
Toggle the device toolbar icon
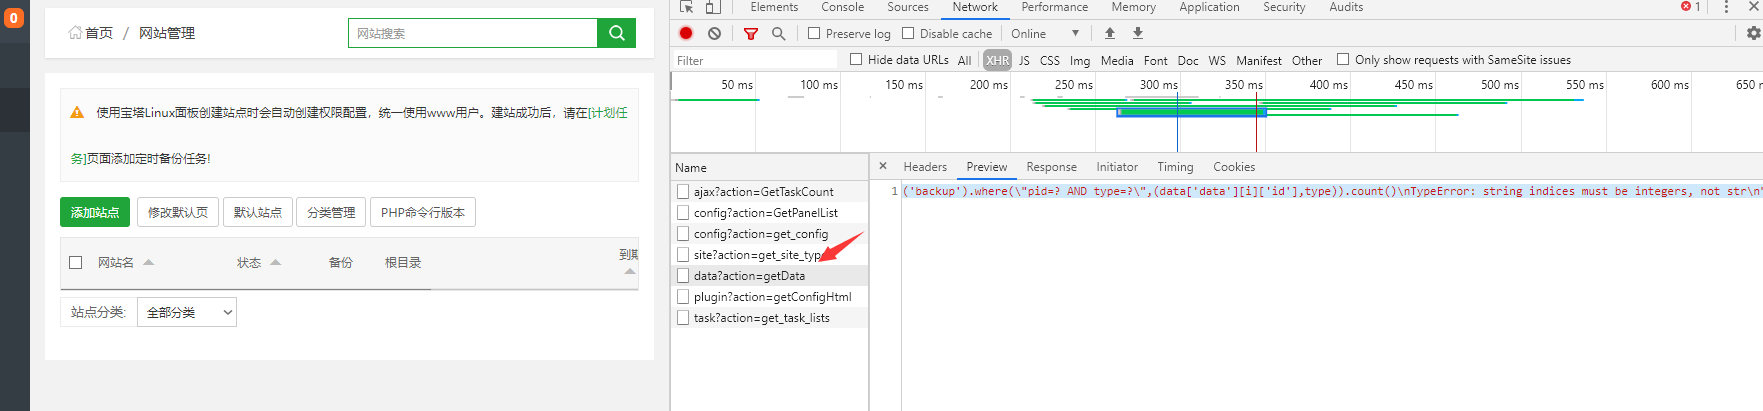[713, 7]
